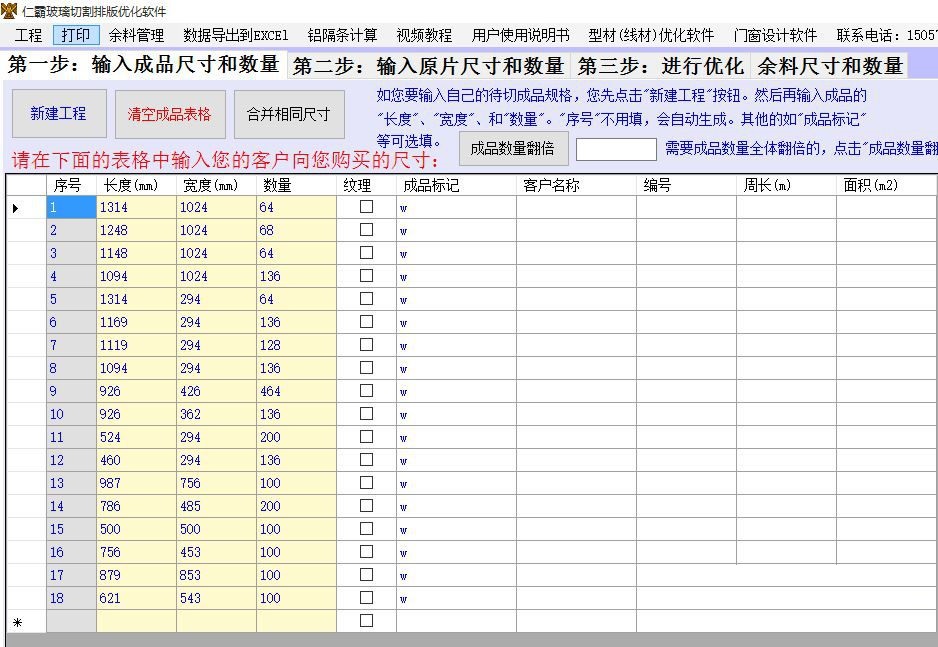The height and width of the screenshot is (647, 938).
Task: Click the 面积(m2) column header
Action: 887,185
